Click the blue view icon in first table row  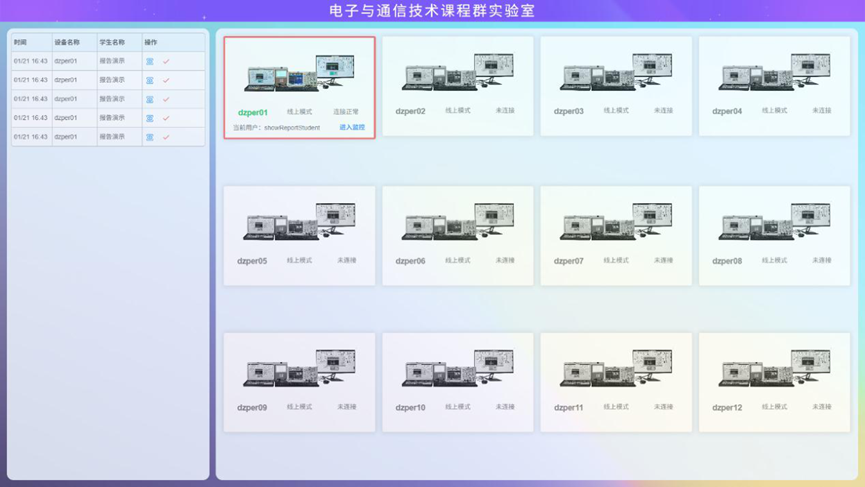pyautogui.click(x=150, y=61)
